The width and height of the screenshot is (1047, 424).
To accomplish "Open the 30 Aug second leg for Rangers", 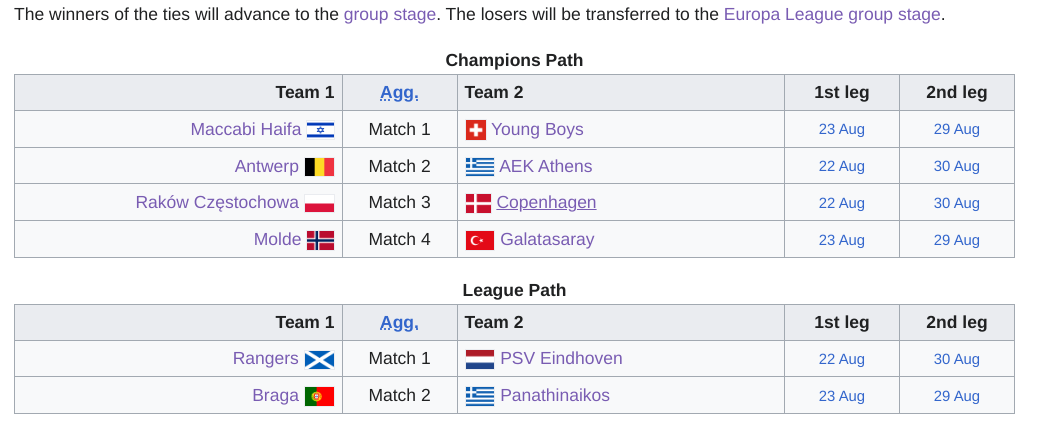I will [956, 359].
